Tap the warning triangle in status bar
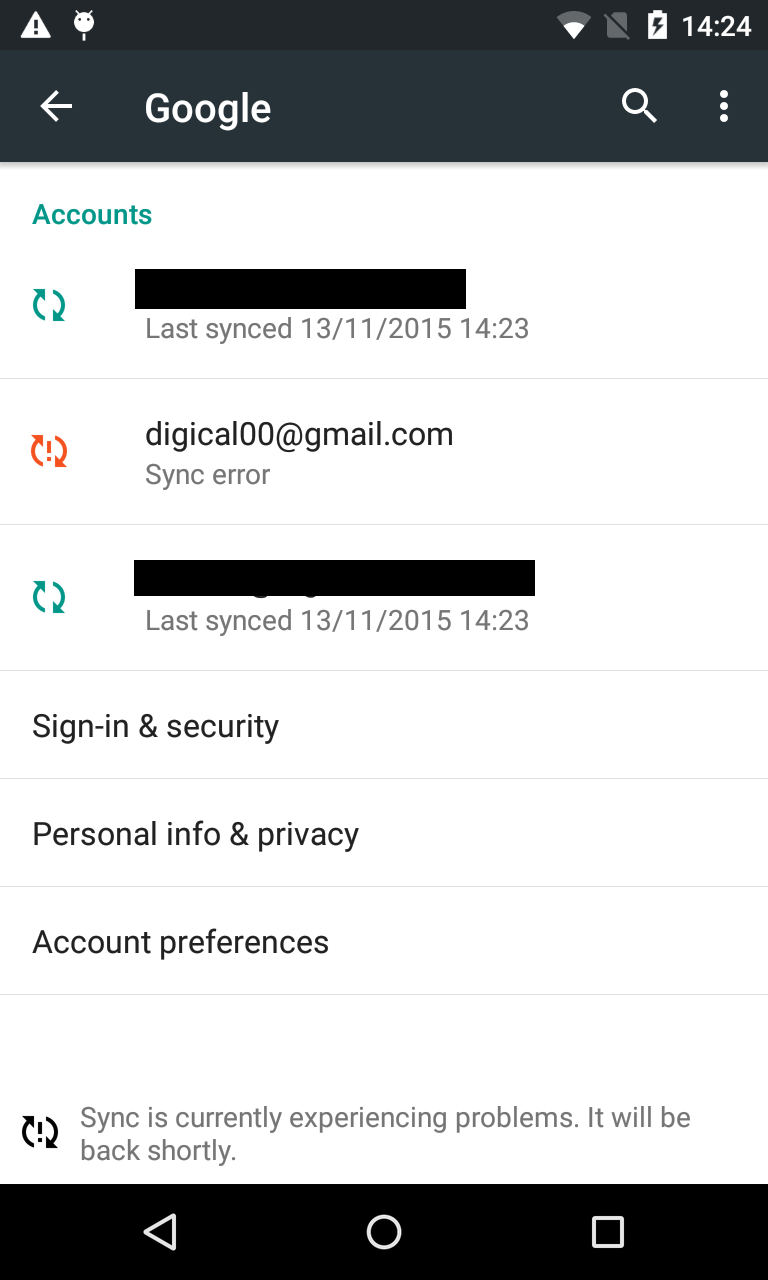Screen dimensions: 768x1280 click(36, 25)
